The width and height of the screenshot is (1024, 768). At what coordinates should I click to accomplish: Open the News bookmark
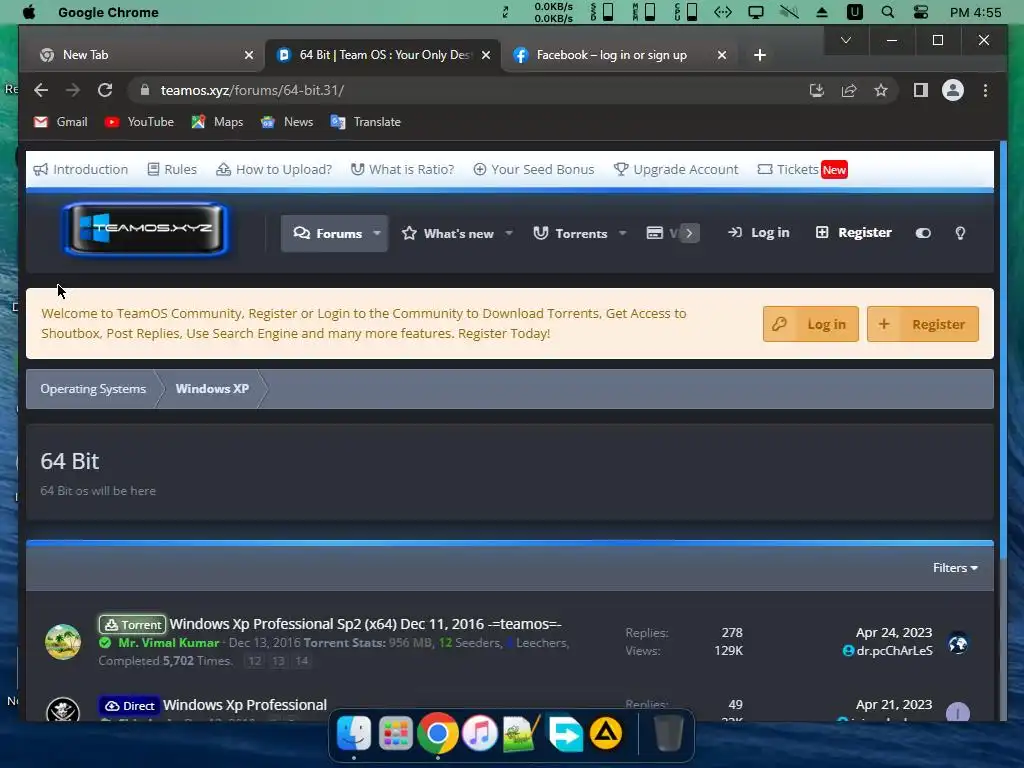(287, 121)
